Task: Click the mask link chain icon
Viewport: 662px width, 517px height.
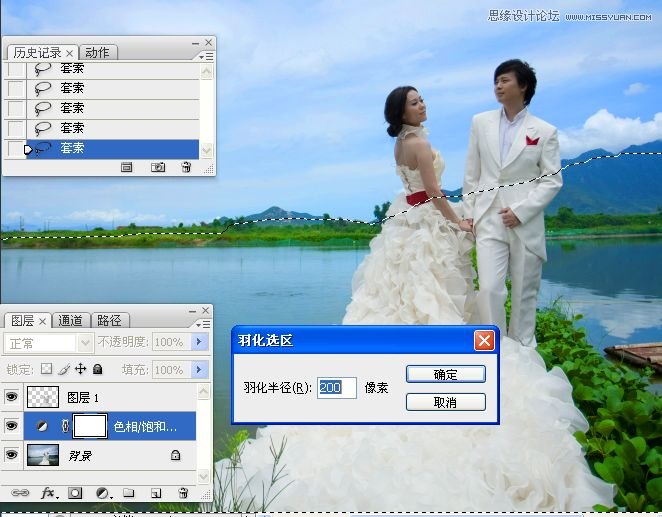Action: point(65,426)
